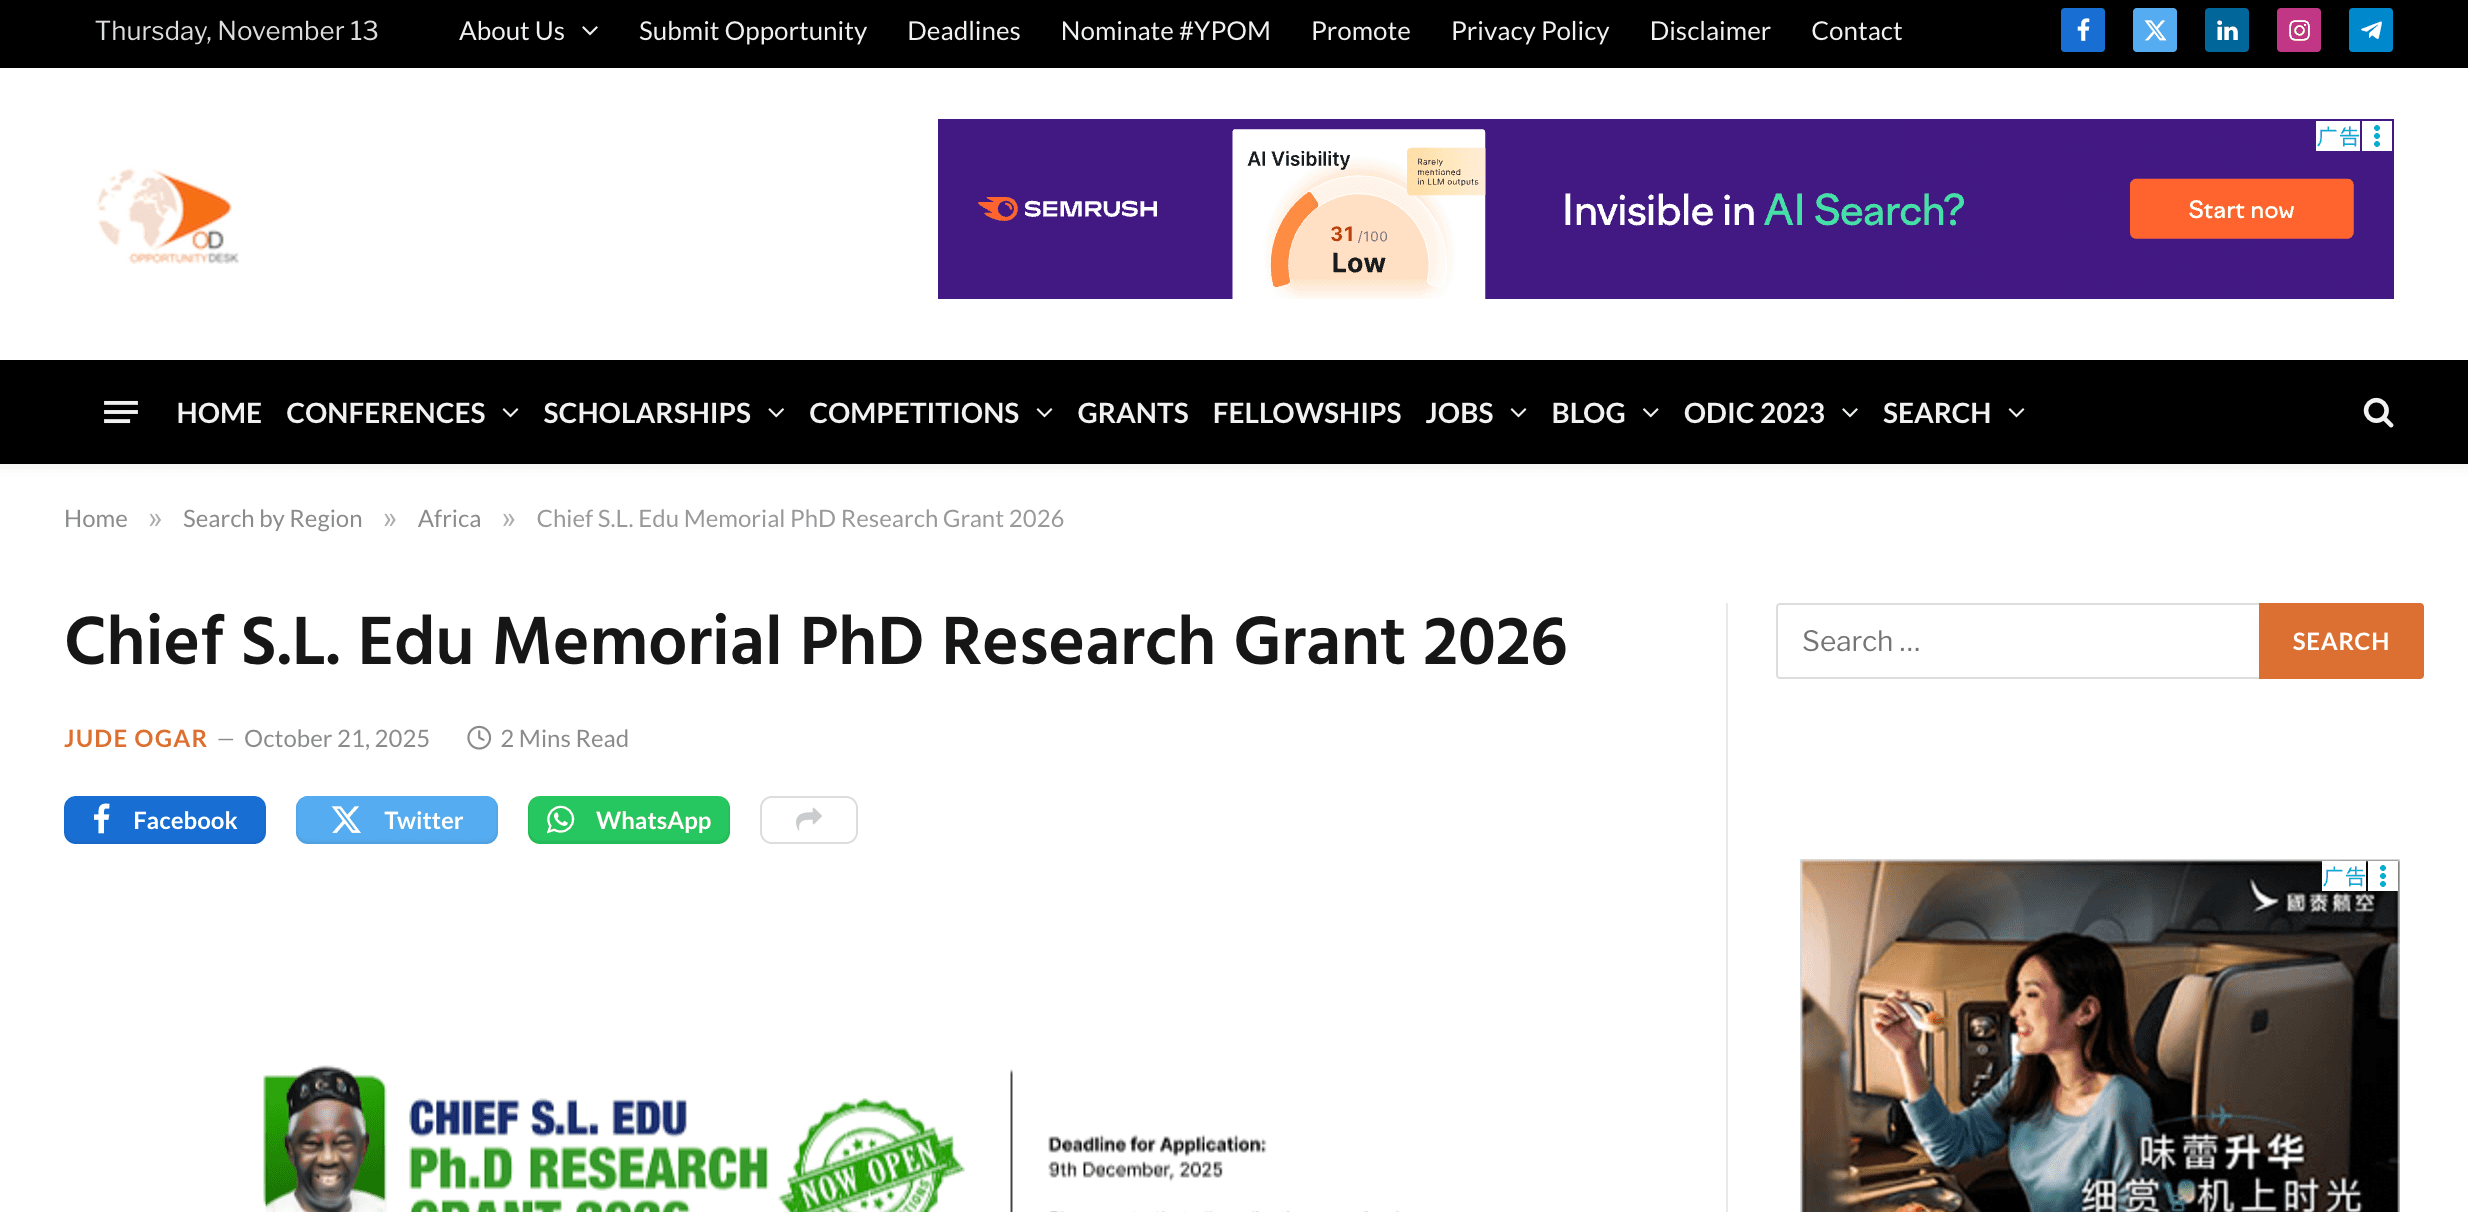Open the site's Facebook page icon
Viewport: 2468px width, 1212px height.
[x=2082, y=30]
